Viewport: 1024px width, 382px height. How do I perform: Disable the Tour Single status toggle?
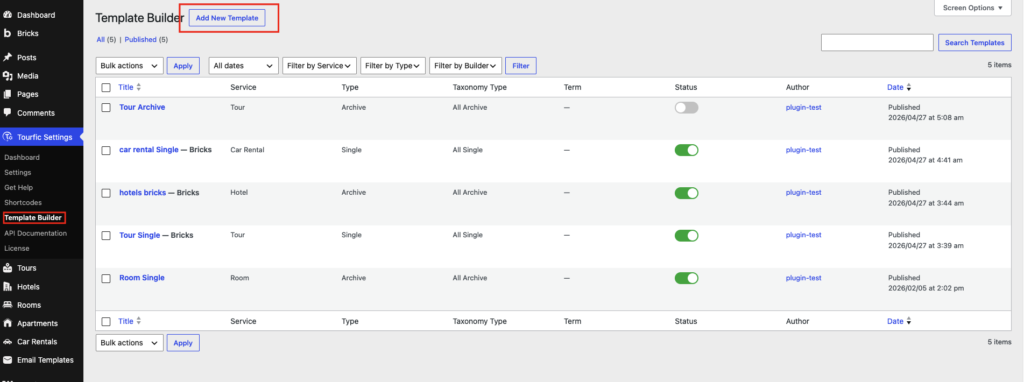(x=686, y=236)
